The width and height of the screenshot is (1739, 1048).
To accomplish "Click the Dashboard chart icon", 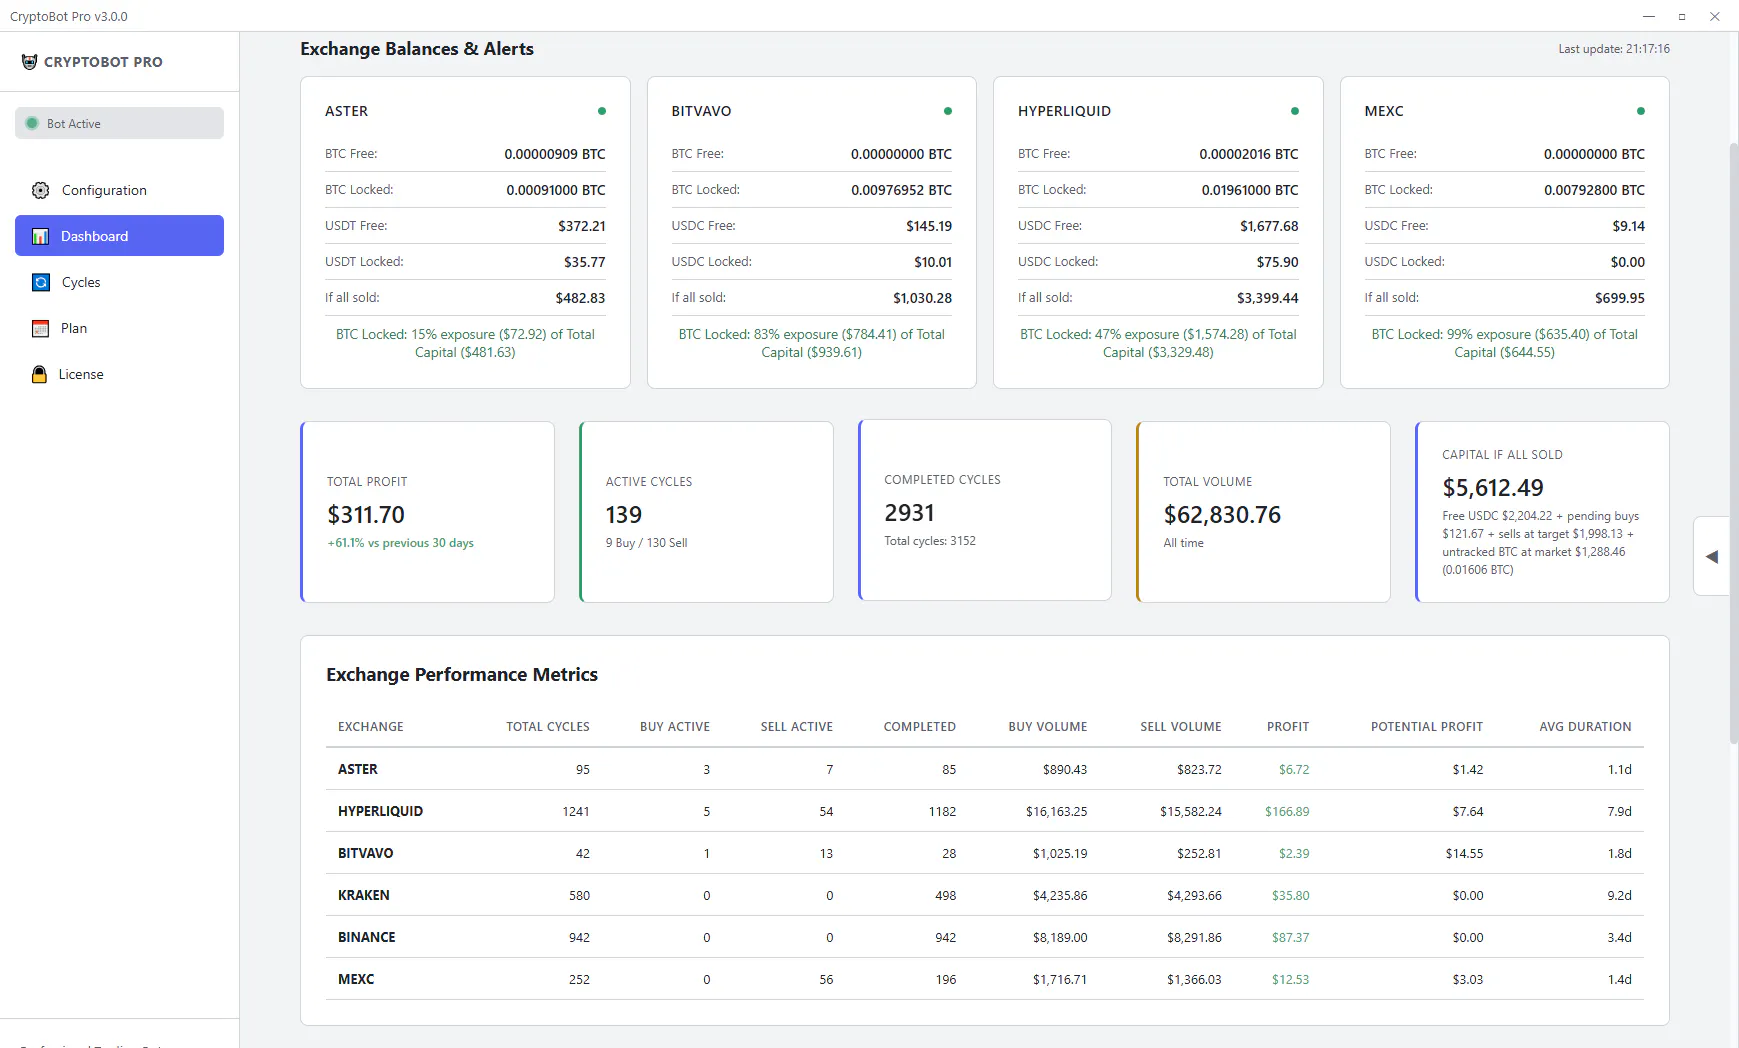I will [40, 236].
